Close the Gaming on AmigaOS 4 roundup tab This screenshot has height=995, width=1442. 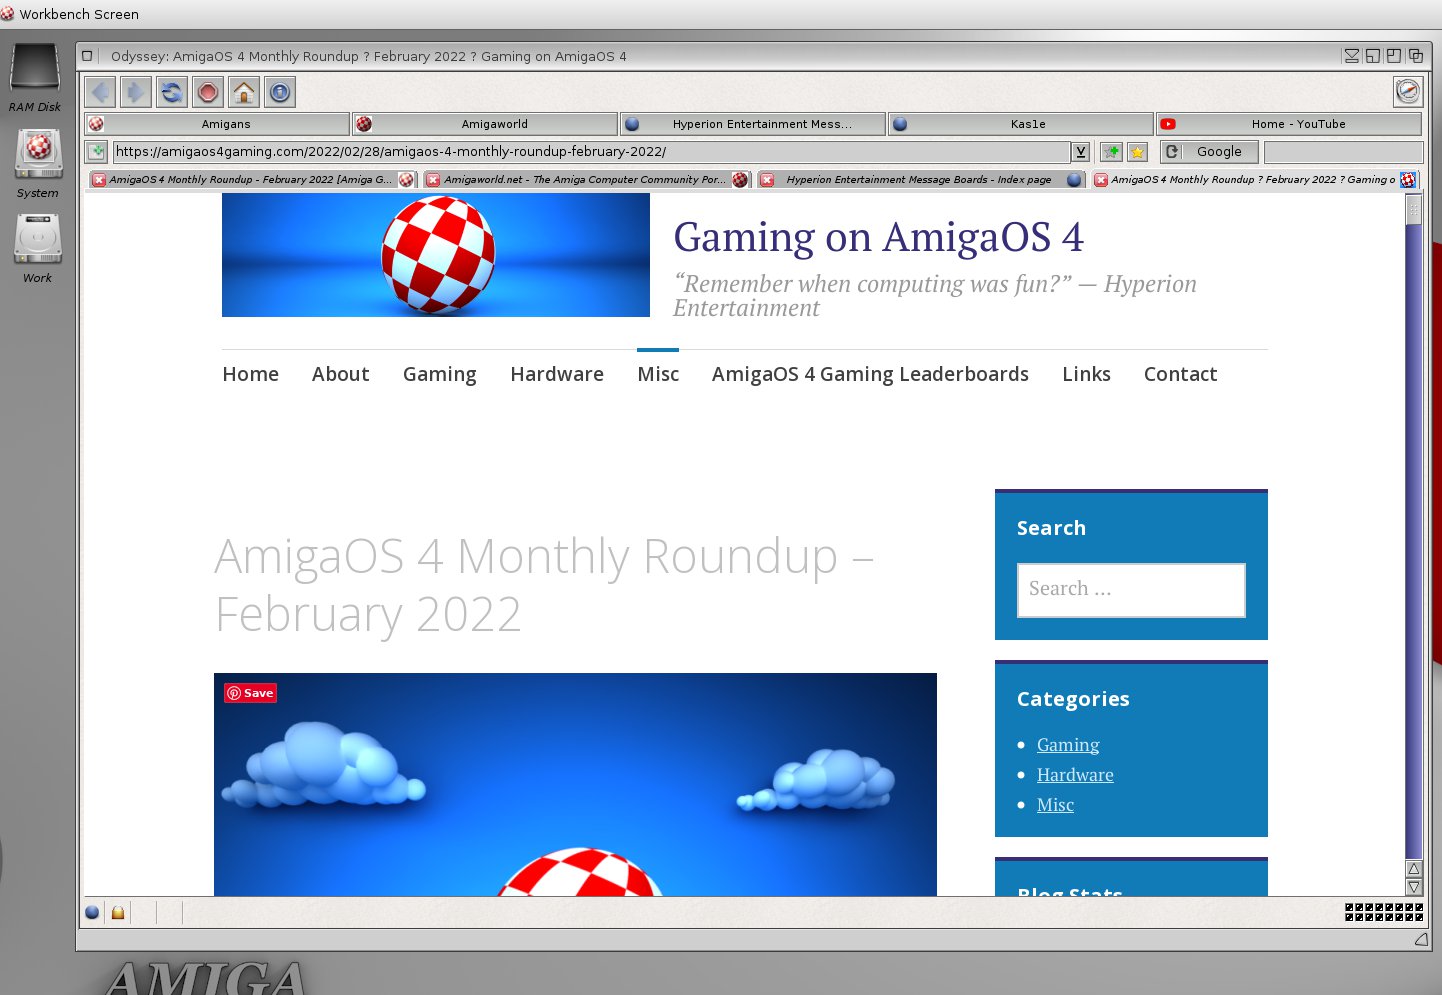1101,180
